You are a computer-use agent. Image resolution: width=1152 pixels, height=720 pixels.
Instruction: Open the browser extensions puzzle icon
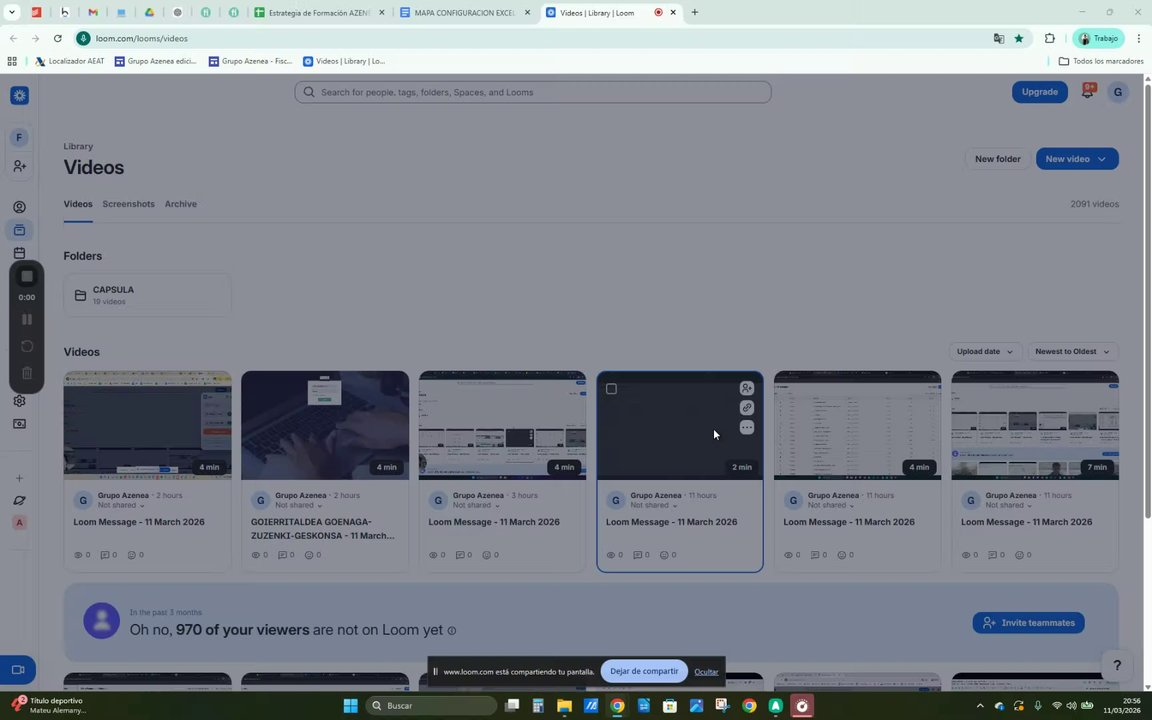coord(1049,38)
